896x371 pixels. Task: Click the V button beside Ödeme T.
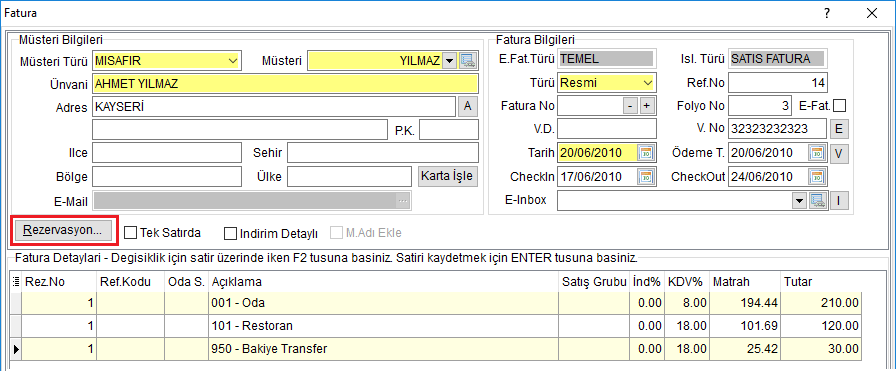click(839, 153)
